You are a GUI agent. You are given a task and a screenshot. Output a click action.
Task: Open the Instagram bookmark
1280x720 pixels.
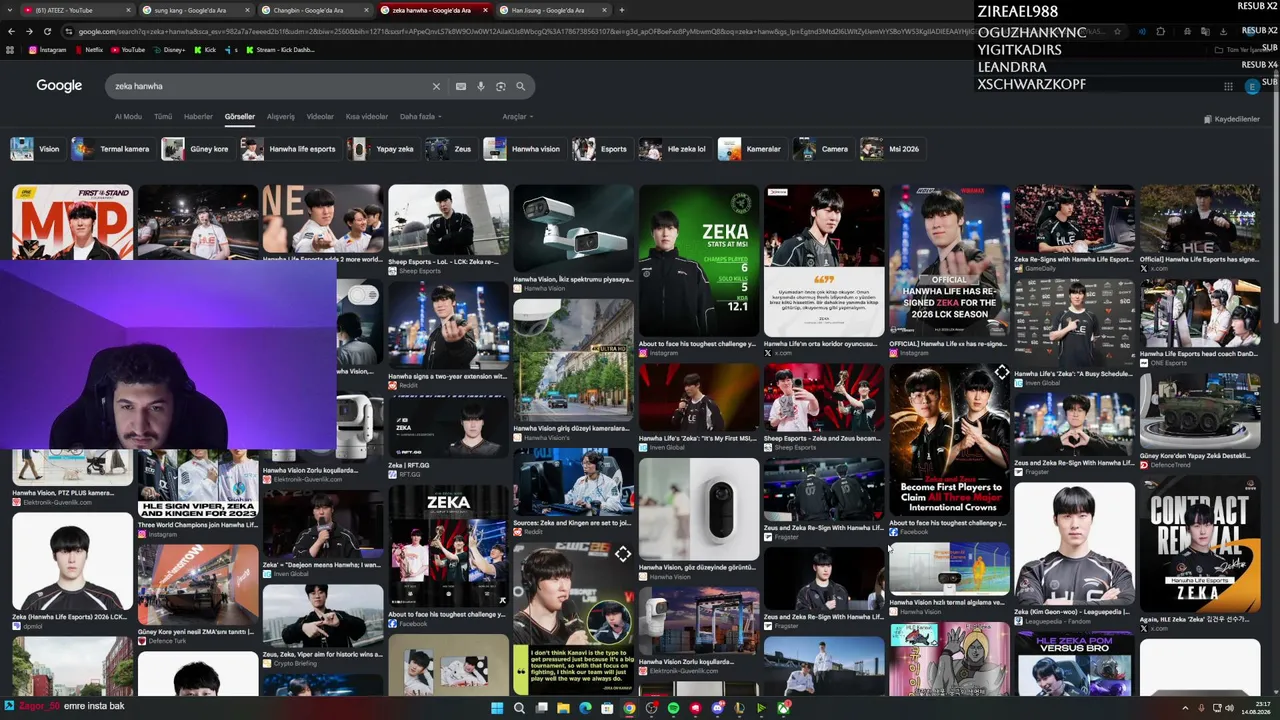click(x=47, y=50)
